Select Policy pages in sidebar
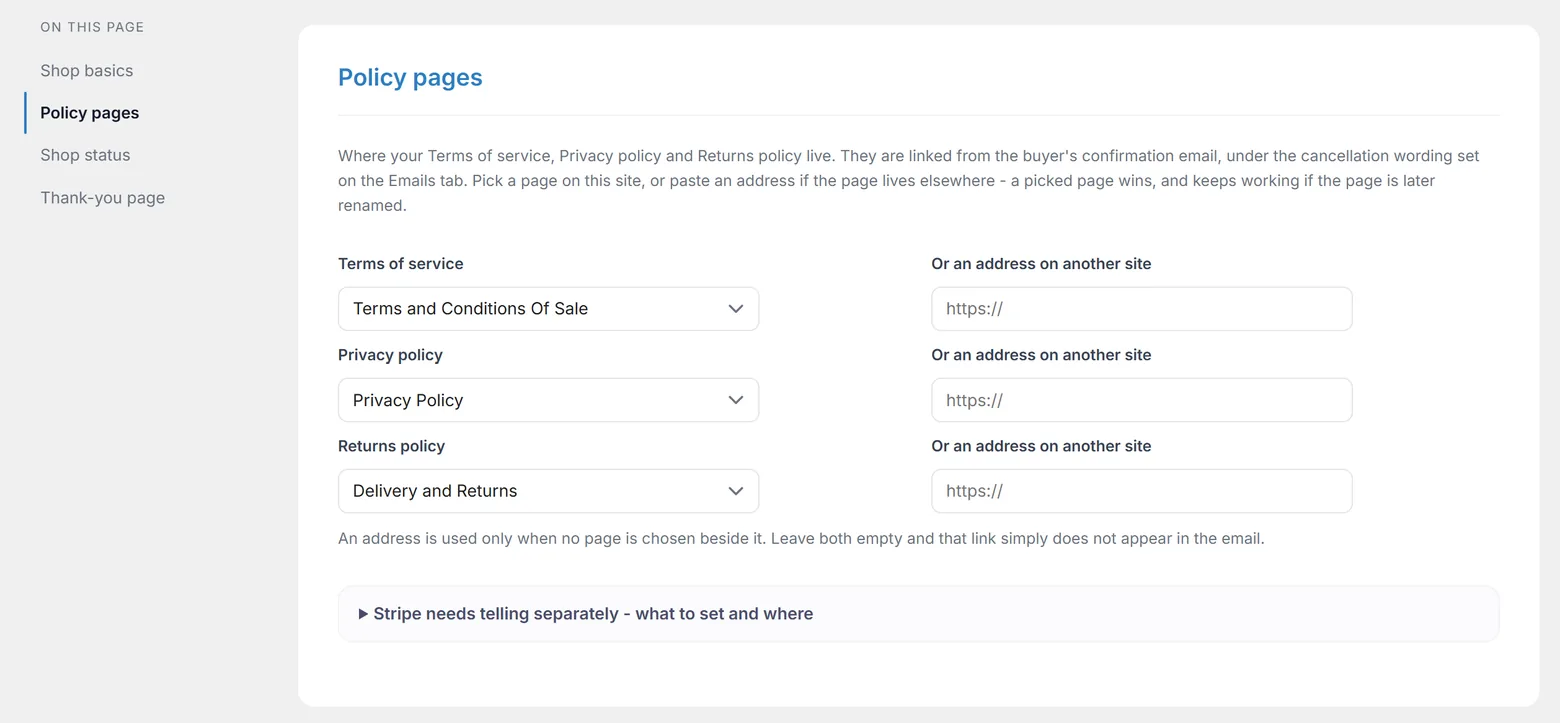The width and height of the screenshot is (1560, 723). click(89, 113)
